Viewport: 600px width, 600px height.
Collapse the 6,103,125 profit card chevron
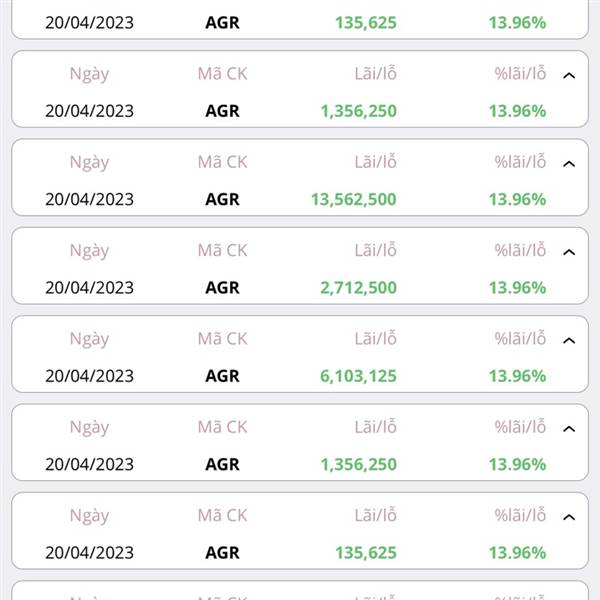coord(569,341)
